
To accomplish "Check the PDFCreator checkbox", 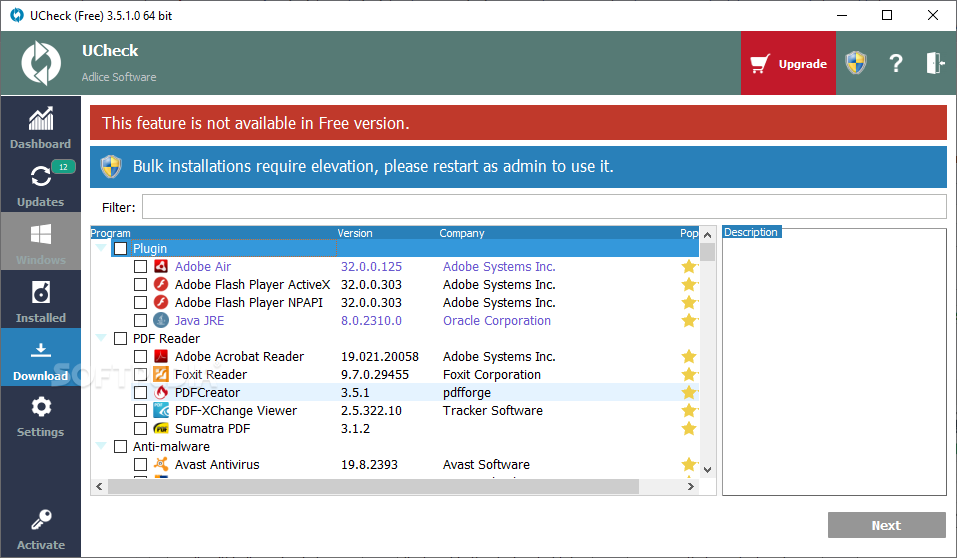I will pos(140,393).
